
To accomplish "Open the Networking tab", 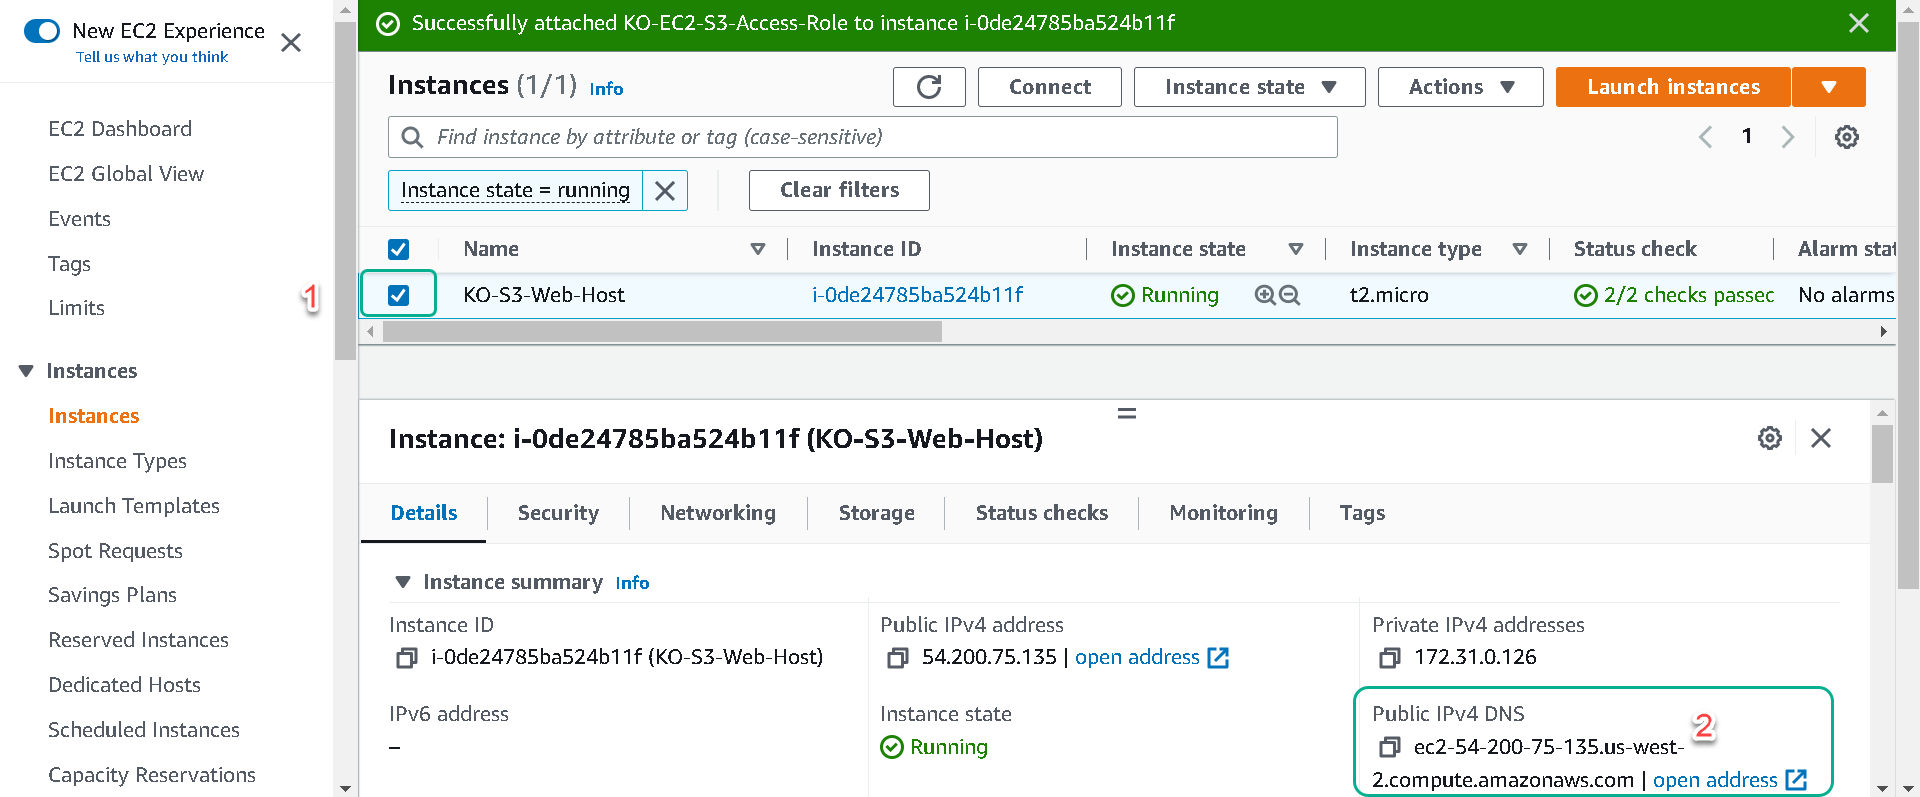I will coord(718,513).
